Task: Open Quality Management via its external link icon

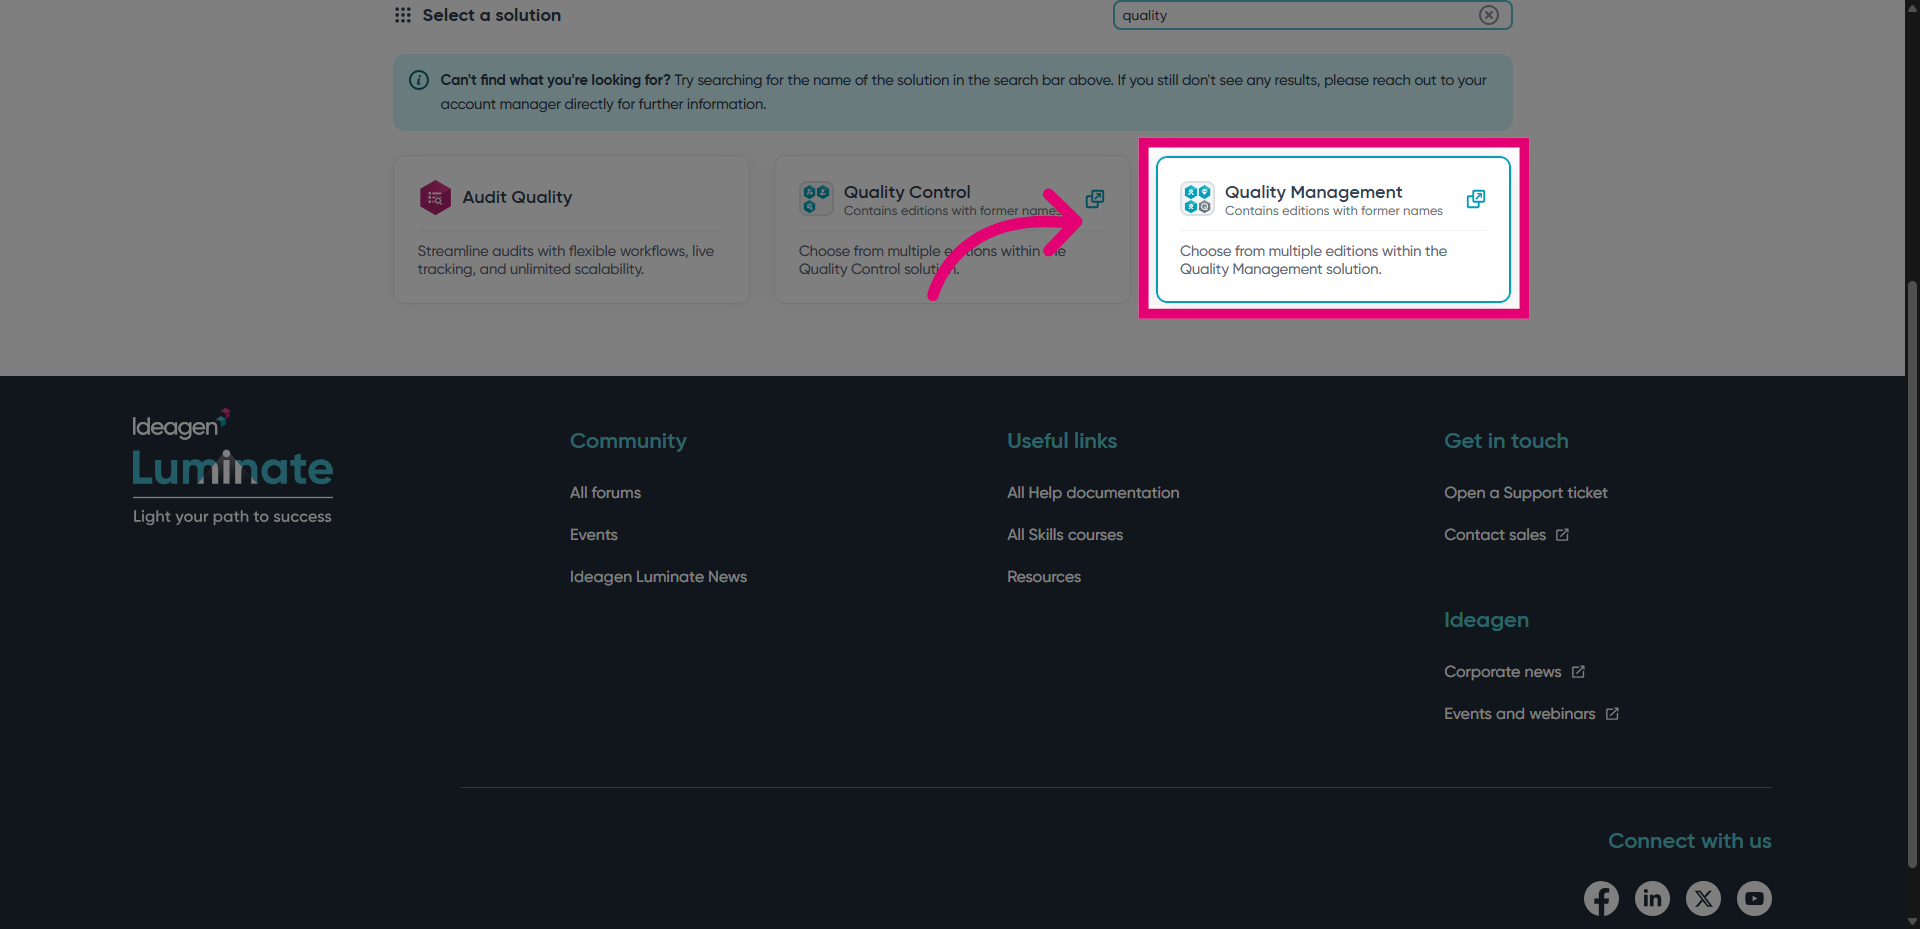Action: [x=1475, y=198]
